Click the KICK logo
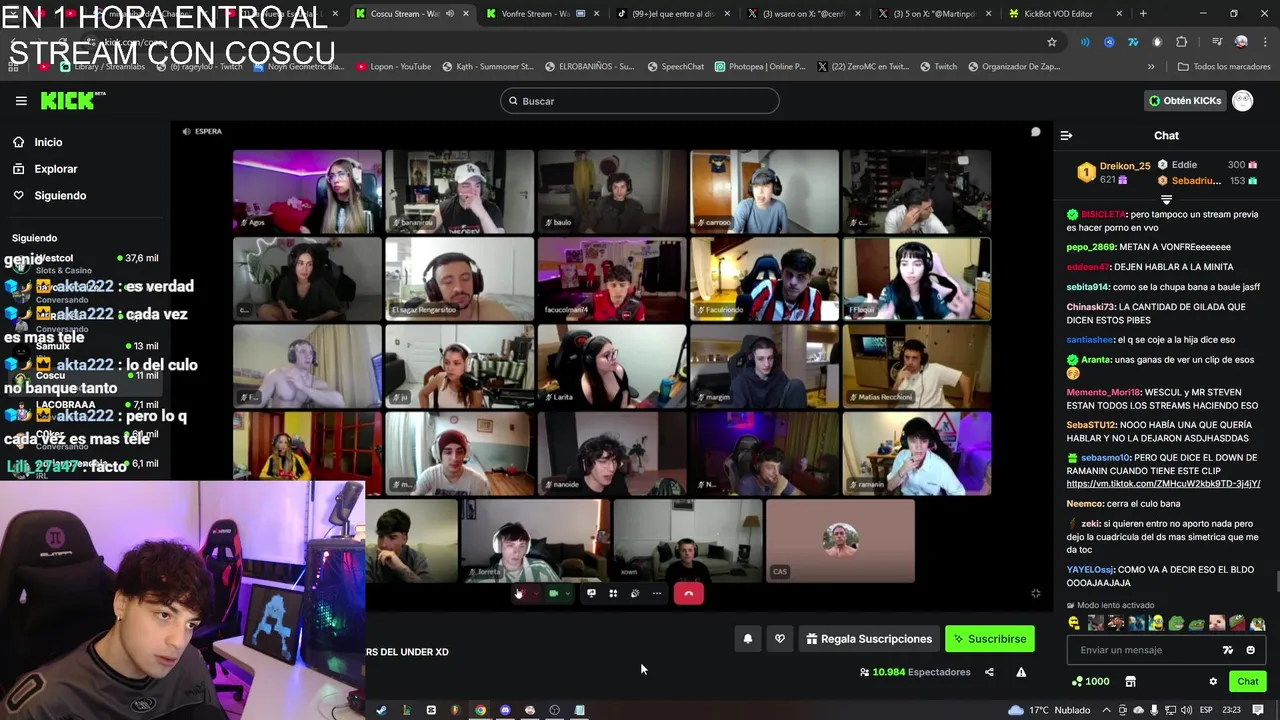This screenshot has height=720, width=1280. pos(72,100)
